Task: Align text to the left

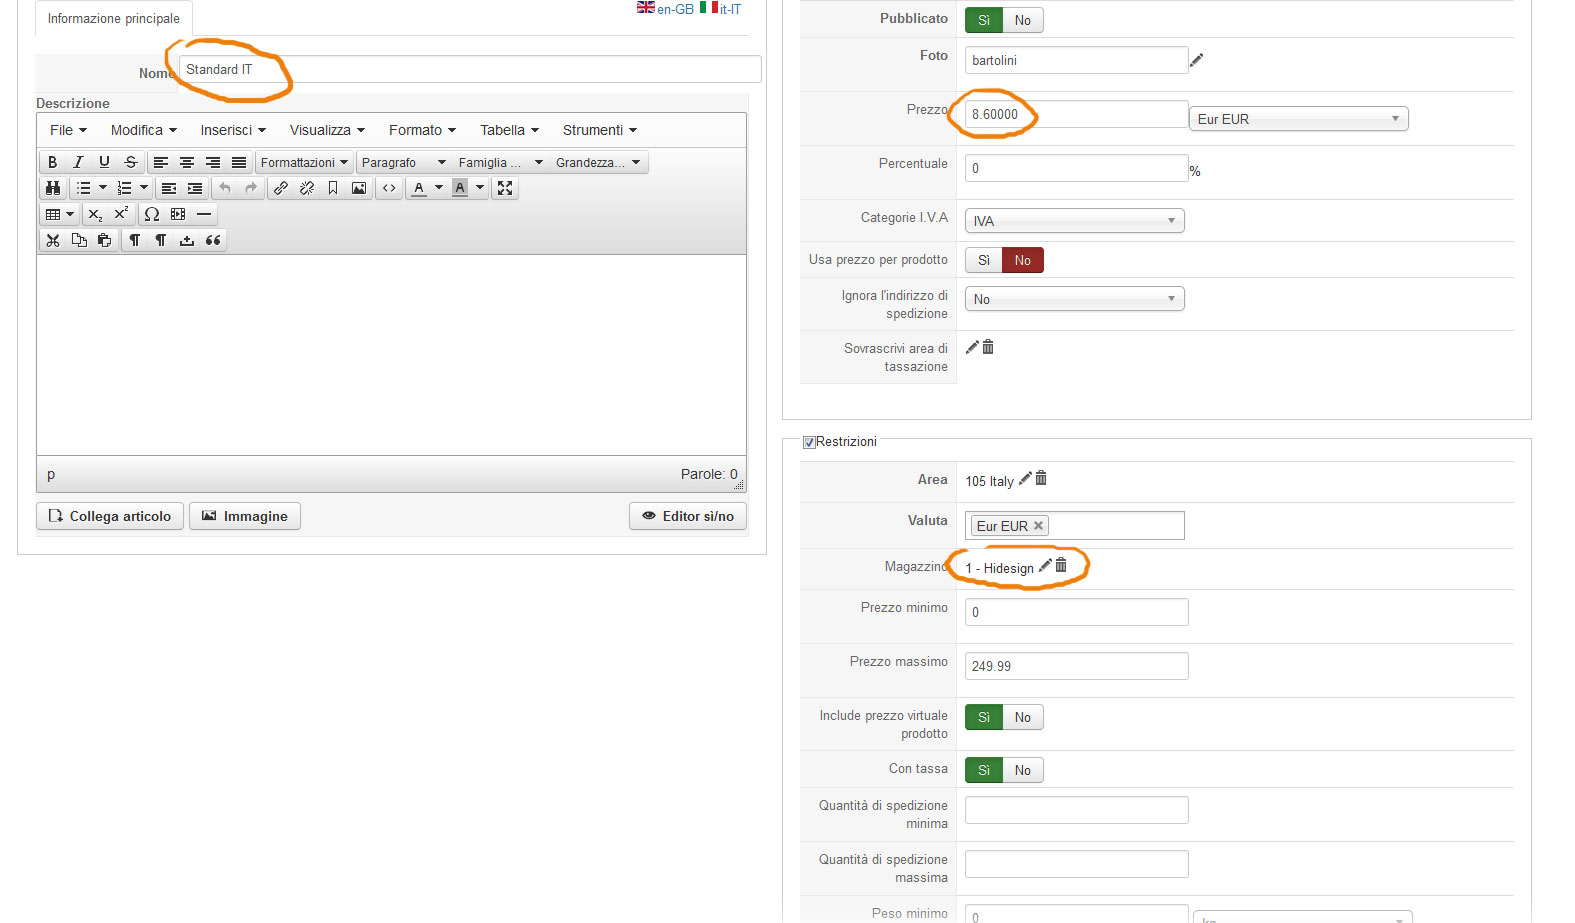Action: tap(160, 162)
